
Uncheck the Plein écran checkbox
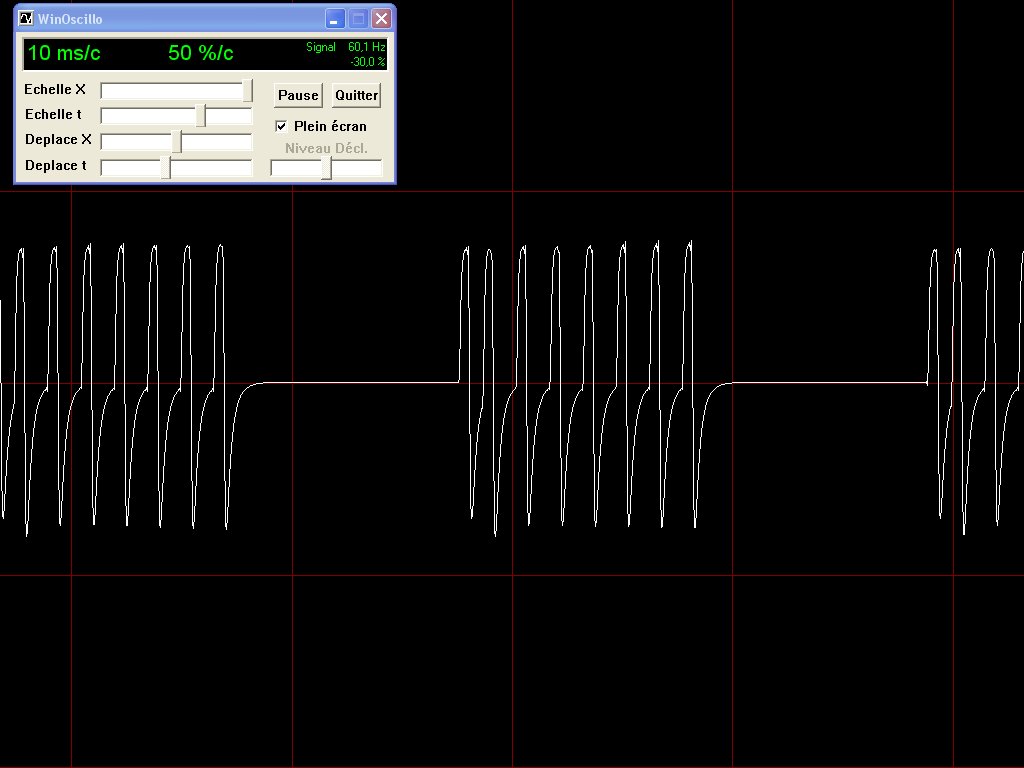[281, 126]
